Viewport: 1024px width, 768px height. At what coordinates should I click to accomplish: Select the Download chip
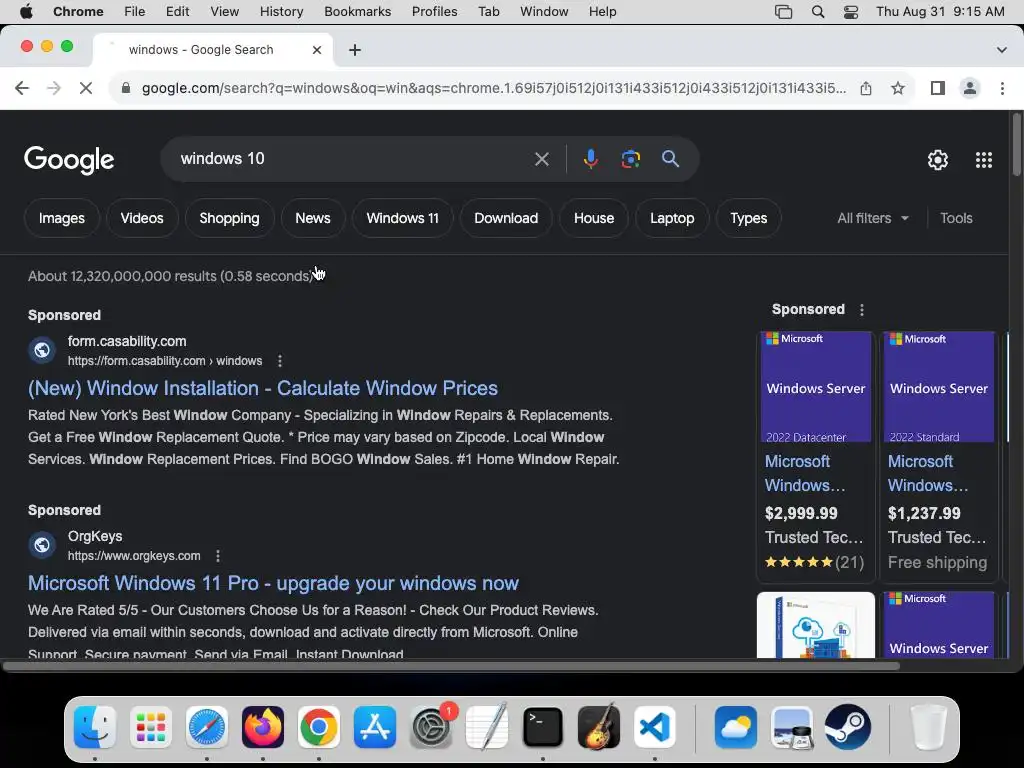click(506, 218)
